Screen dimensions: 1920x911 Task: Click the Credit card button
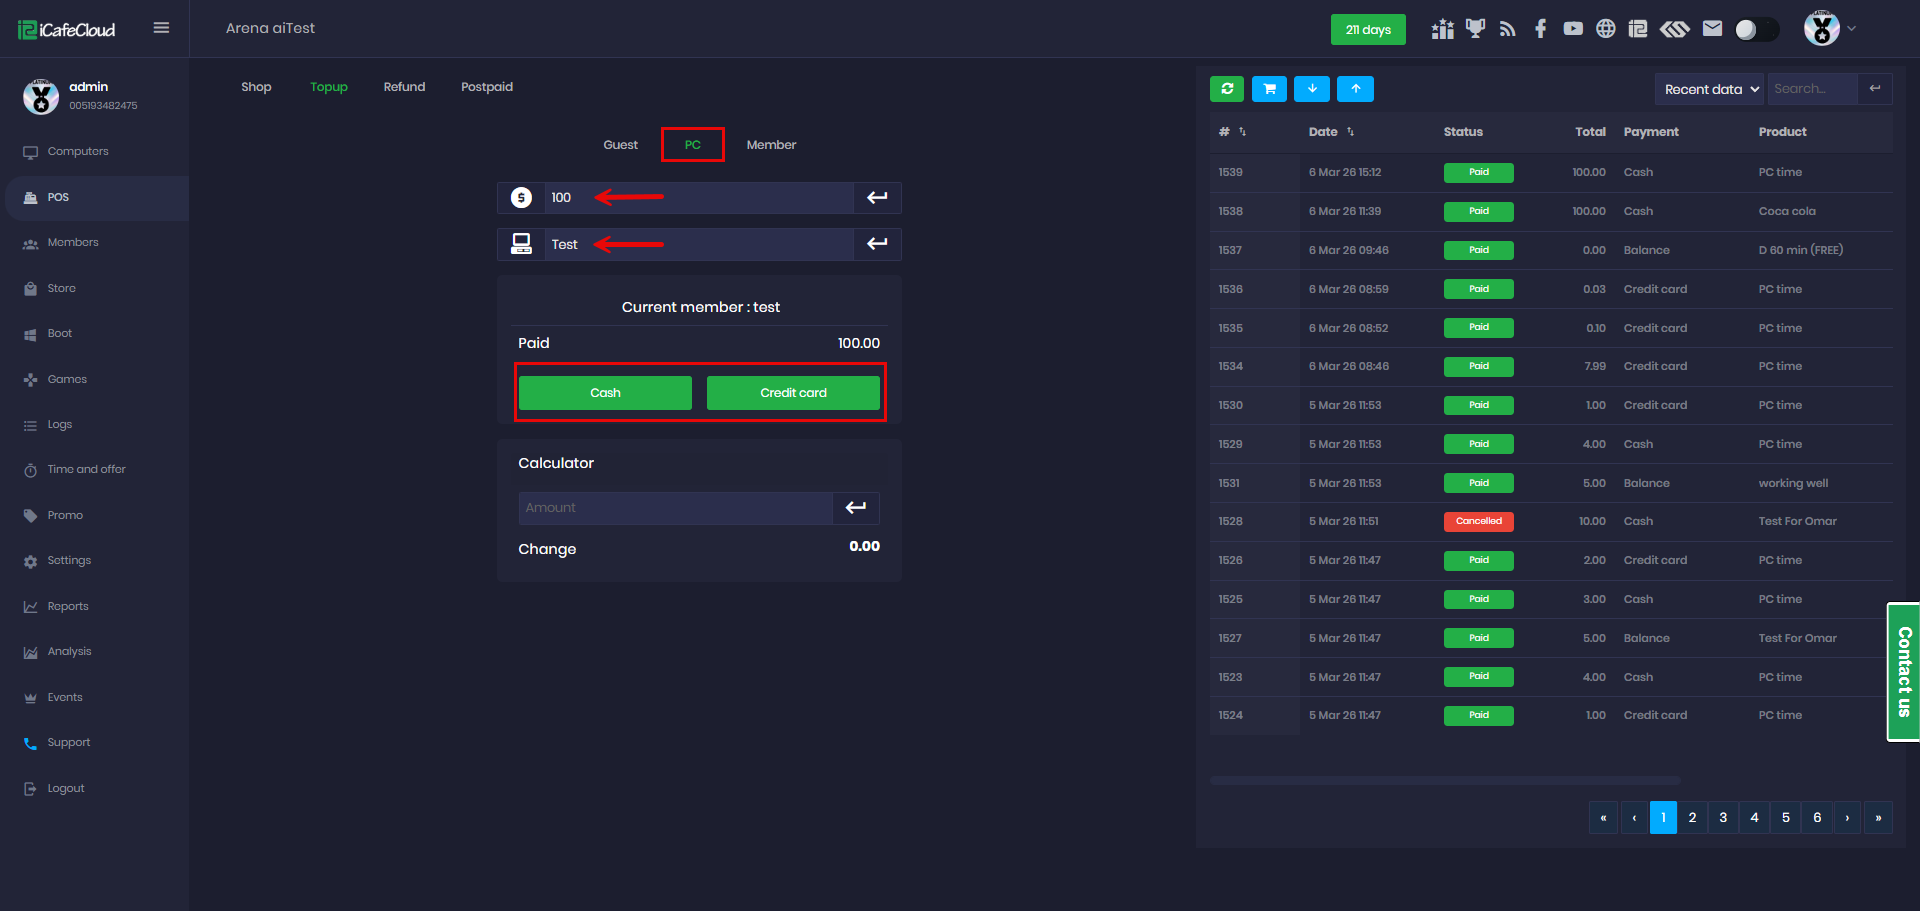(793, 393)
